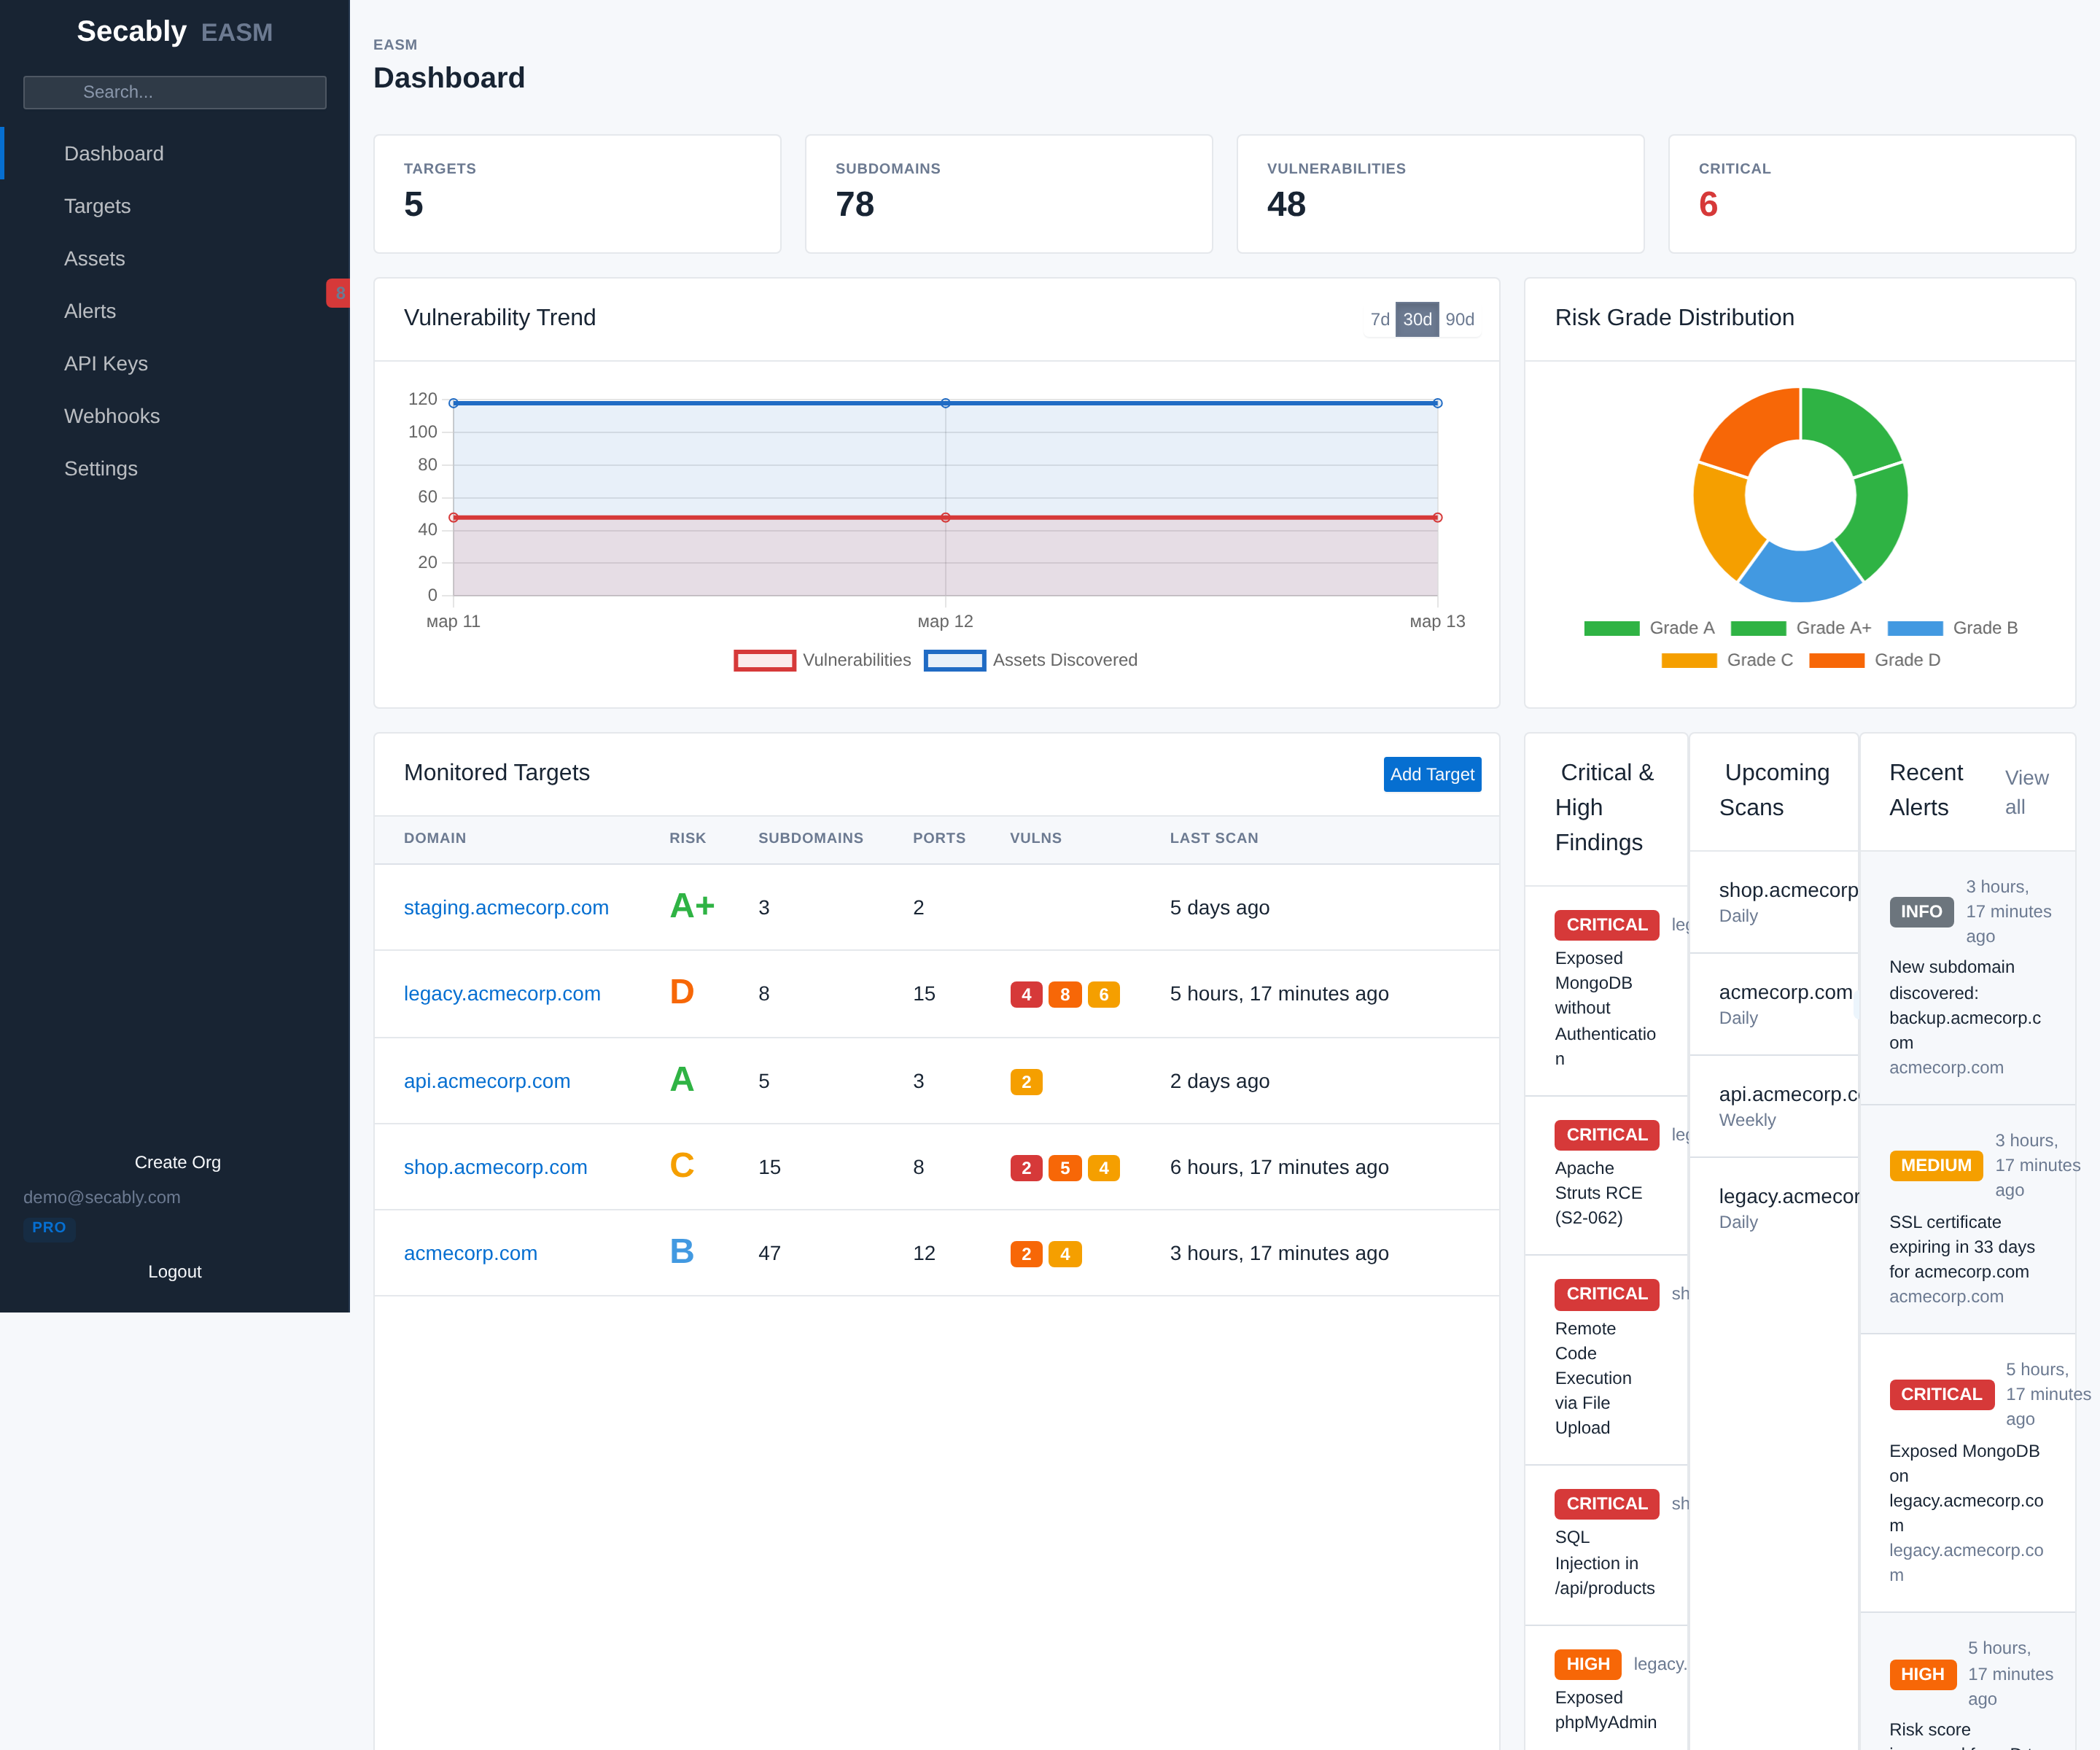Image resolution: width=2100 pixels, height=1750 pixels.
Task: Click the sidebar search field
Action: tap(175, 92)
